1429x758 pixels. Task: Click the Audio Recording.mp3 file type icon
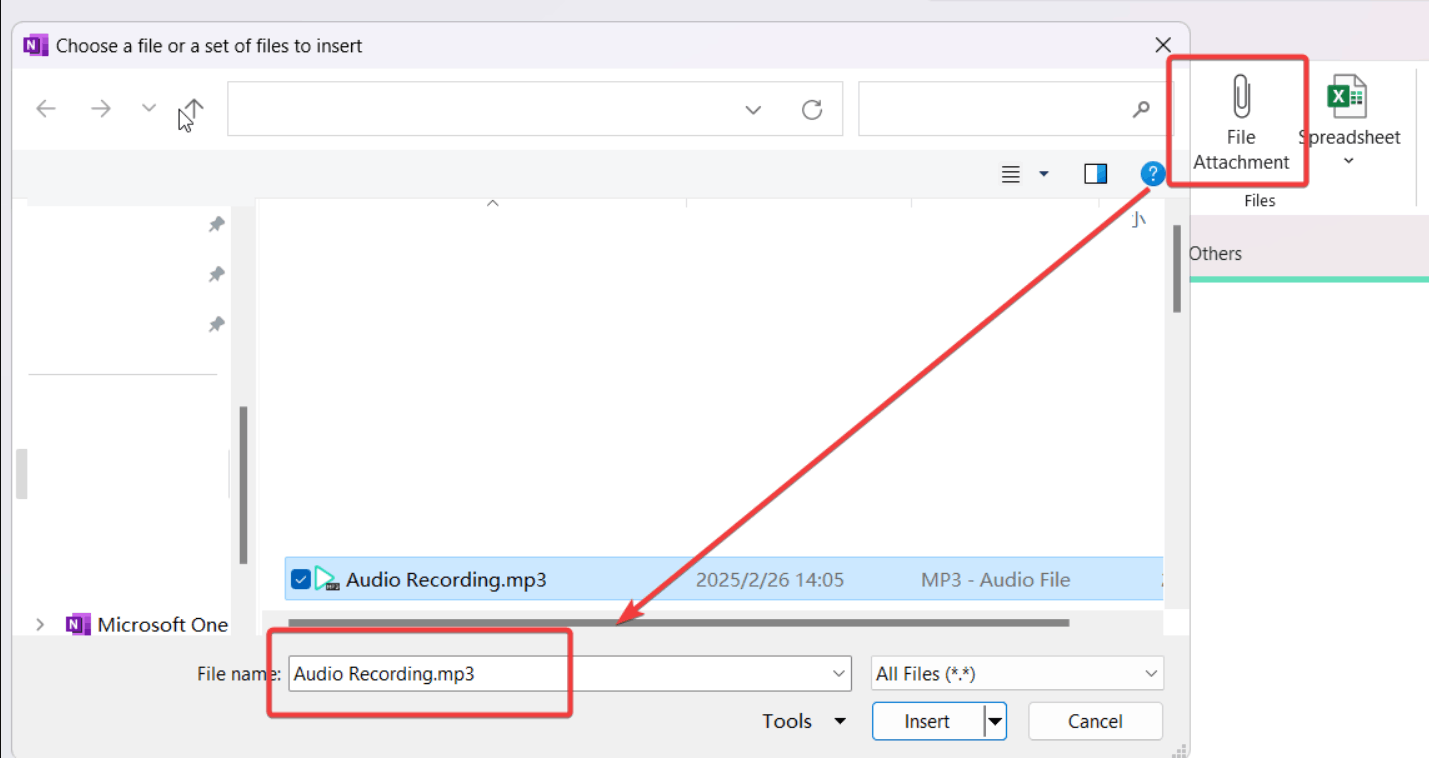[326, 579]
